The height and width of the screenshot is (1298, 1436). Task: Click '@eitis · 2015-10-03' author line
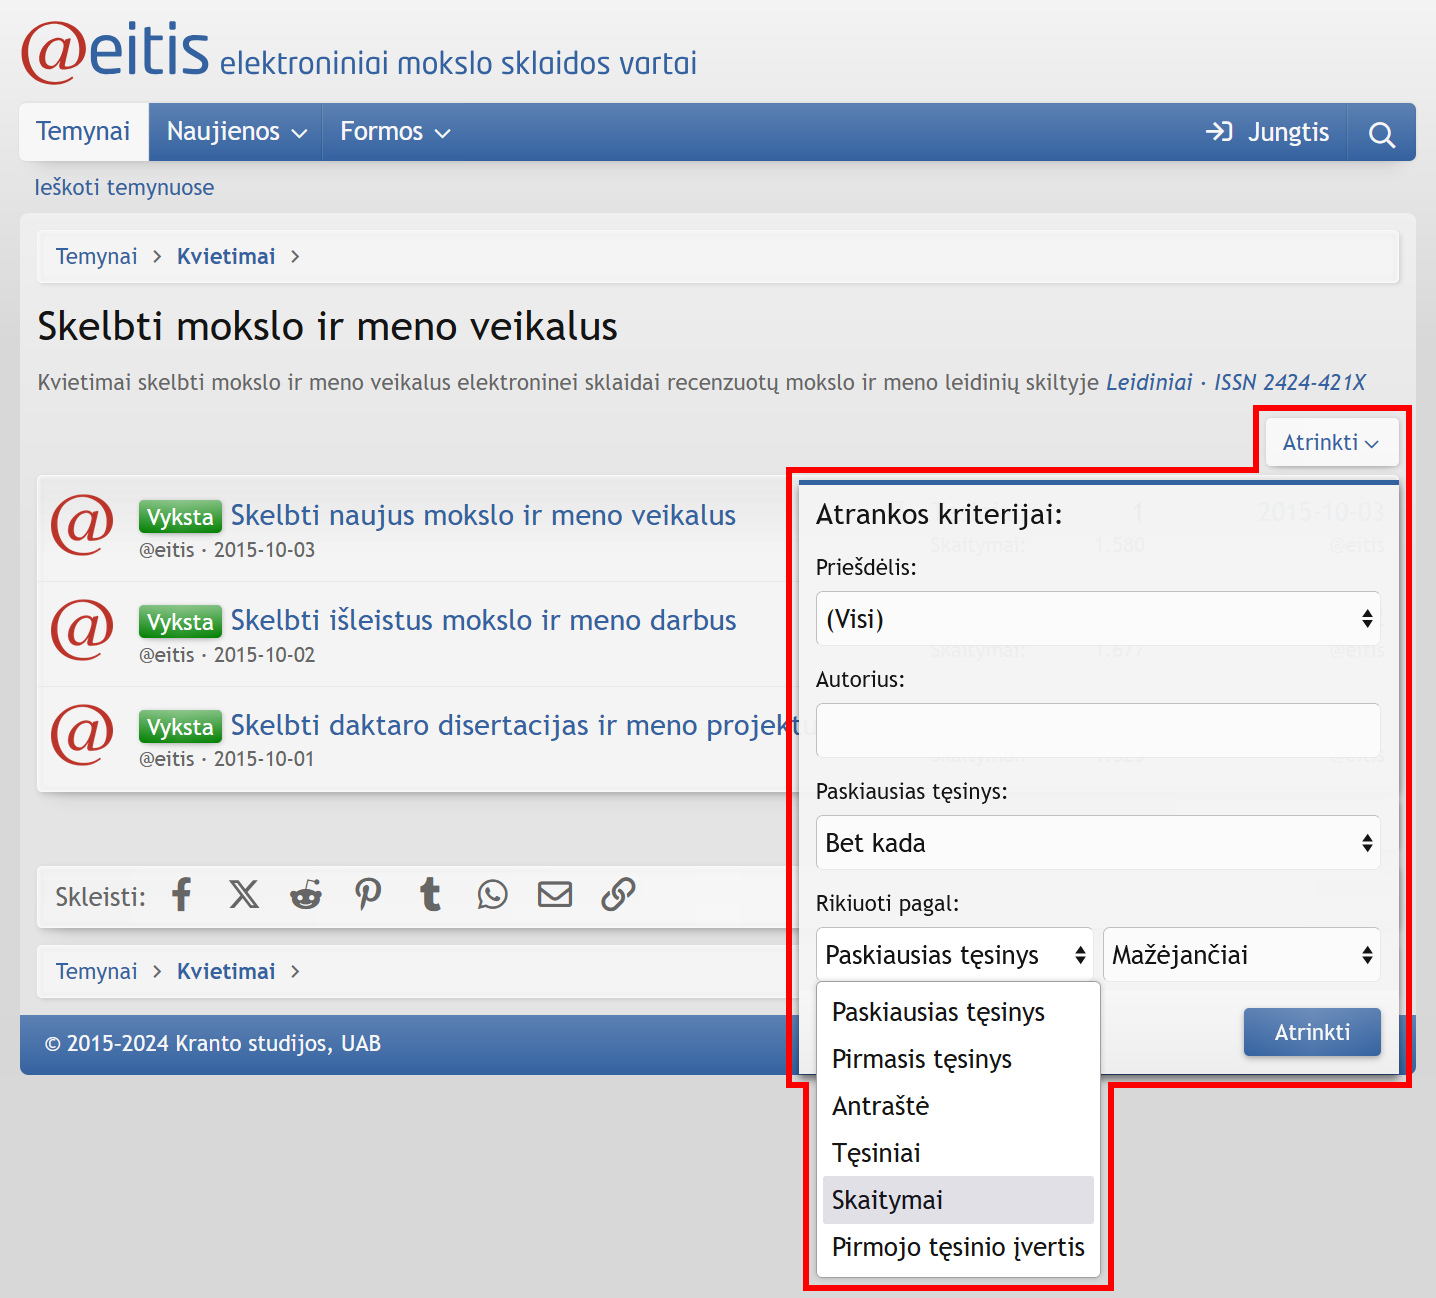227,550
